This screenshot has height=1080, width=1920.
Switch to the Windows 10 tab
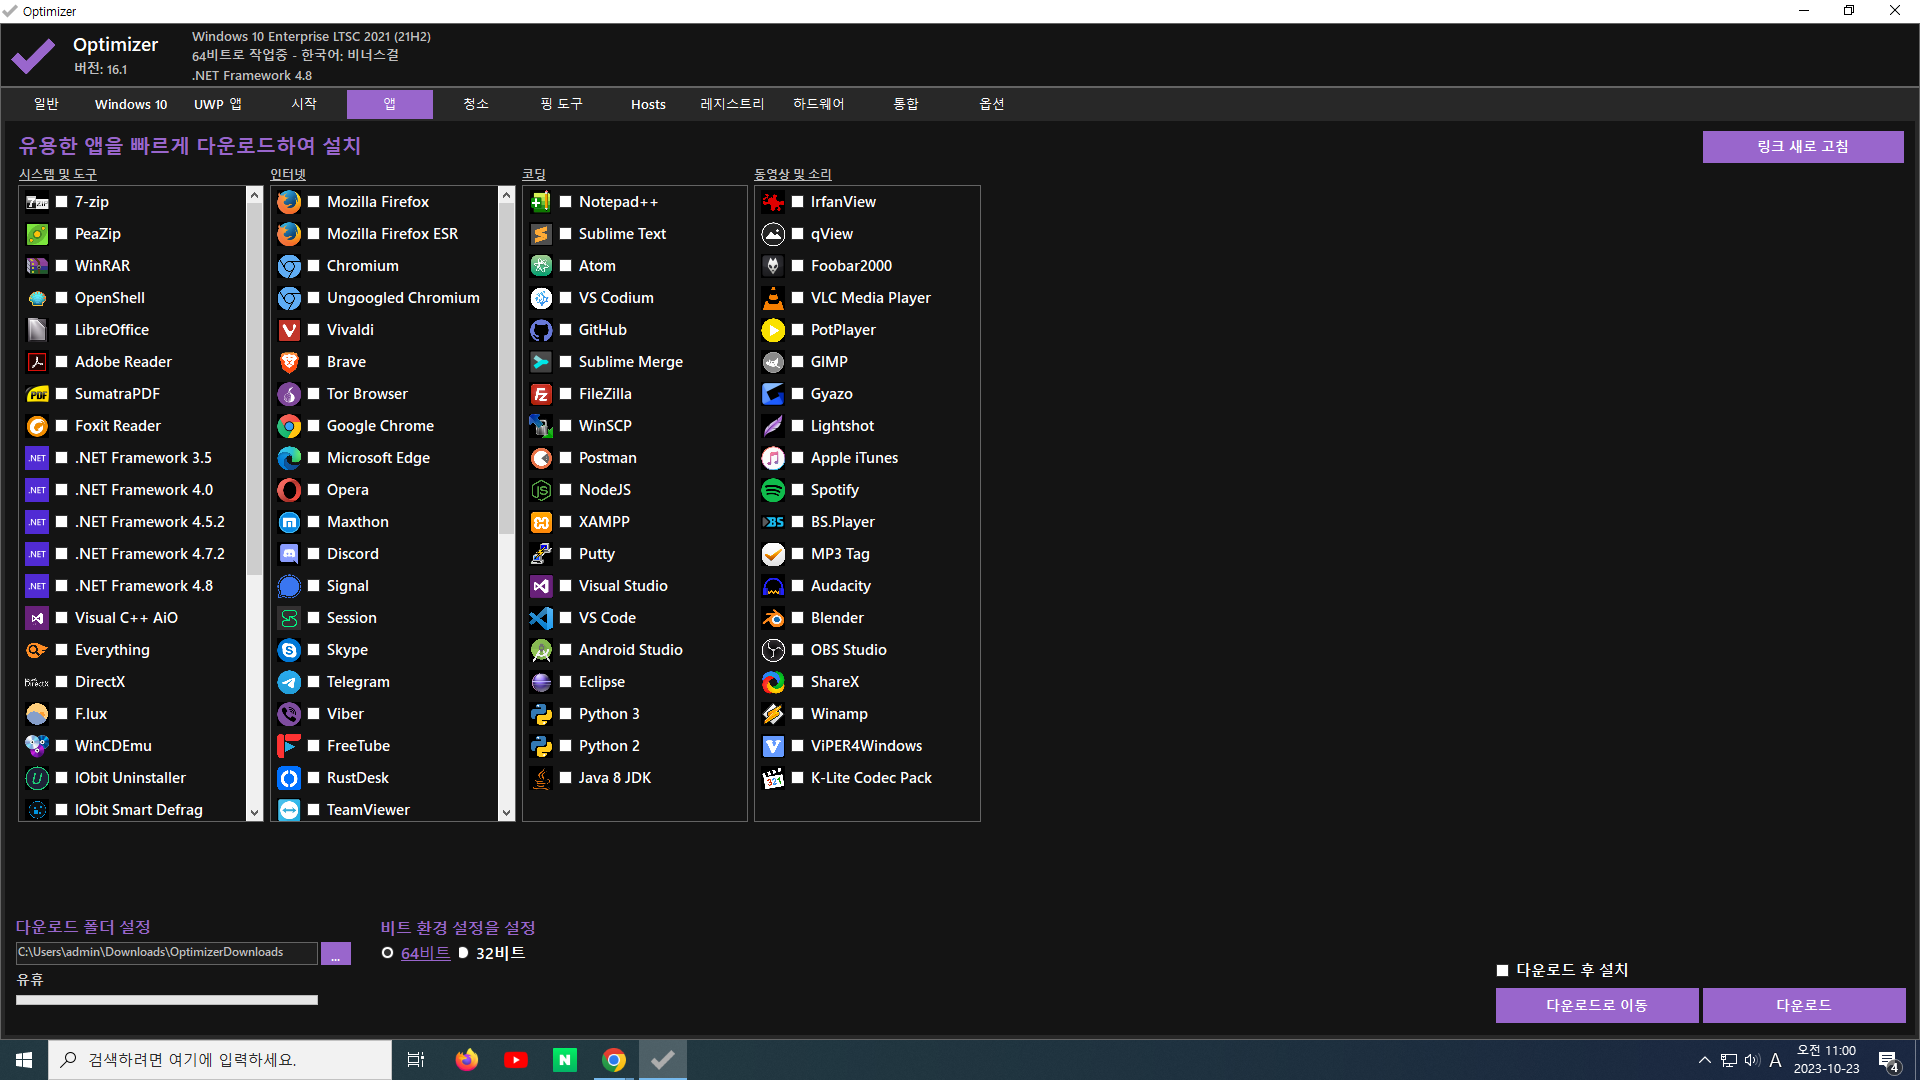coord(131,104)
